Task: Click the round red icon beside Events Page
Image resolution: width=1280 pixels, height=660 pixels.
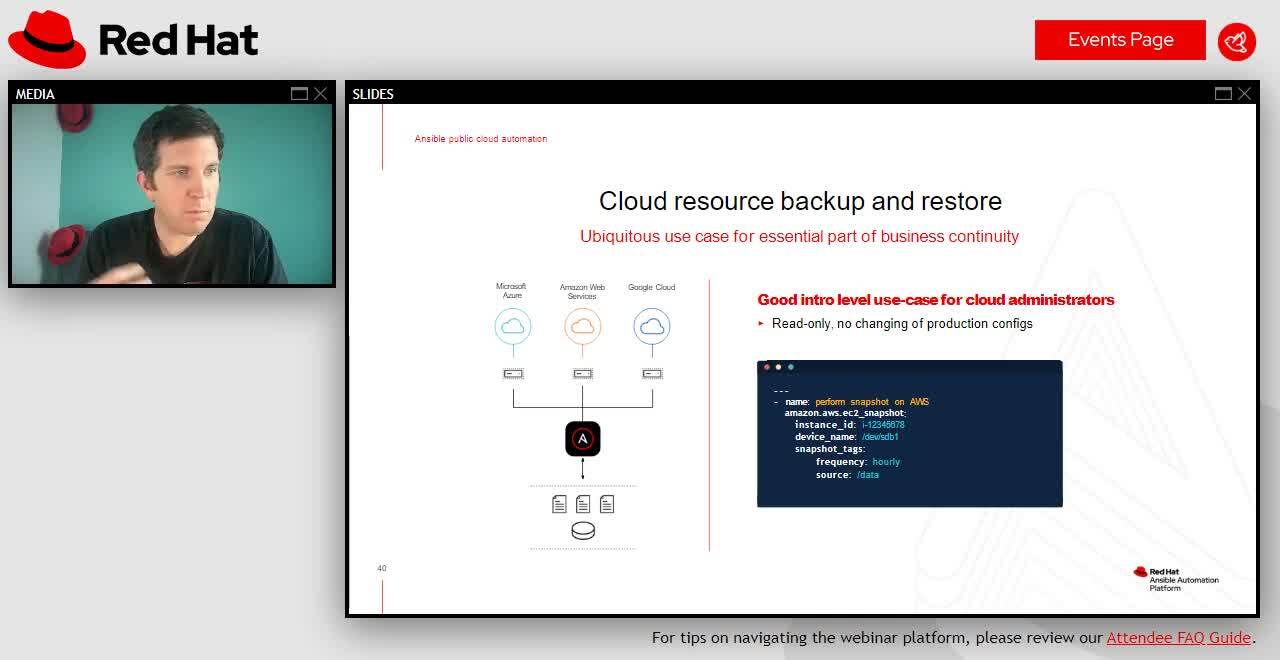Action: pos(1237,41)
